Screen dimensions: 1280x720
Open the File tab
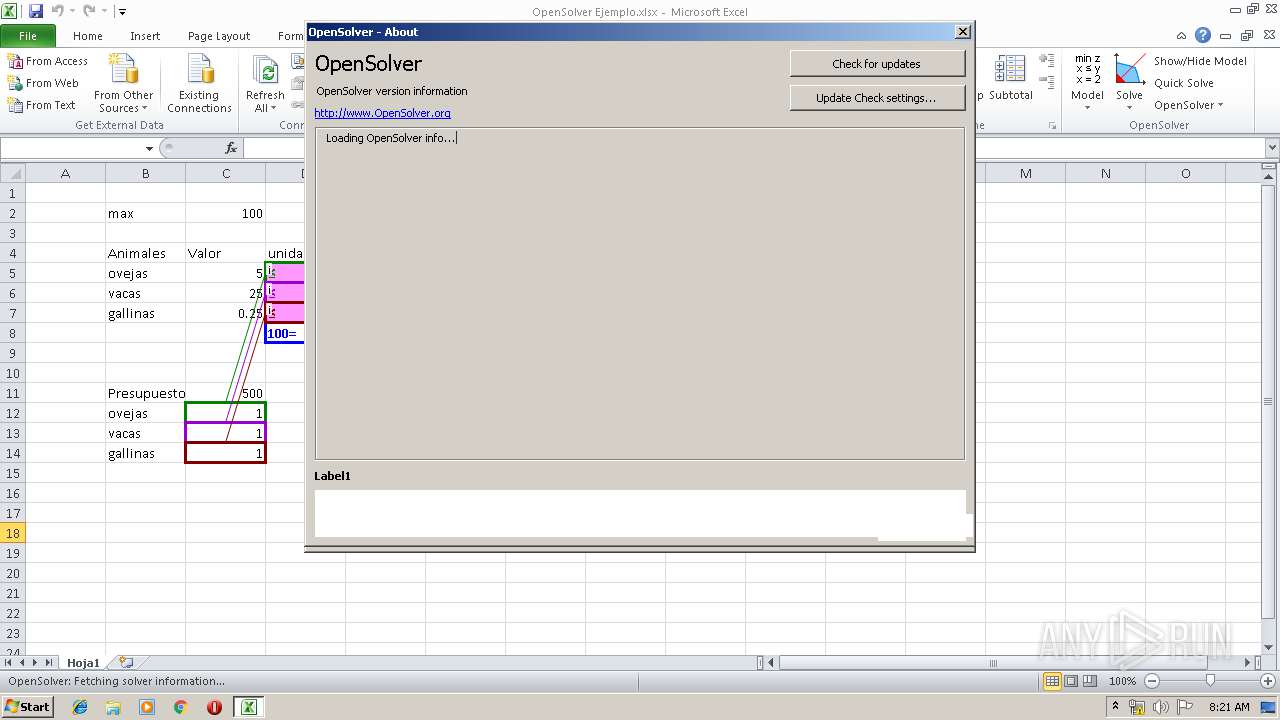point(28,36)
